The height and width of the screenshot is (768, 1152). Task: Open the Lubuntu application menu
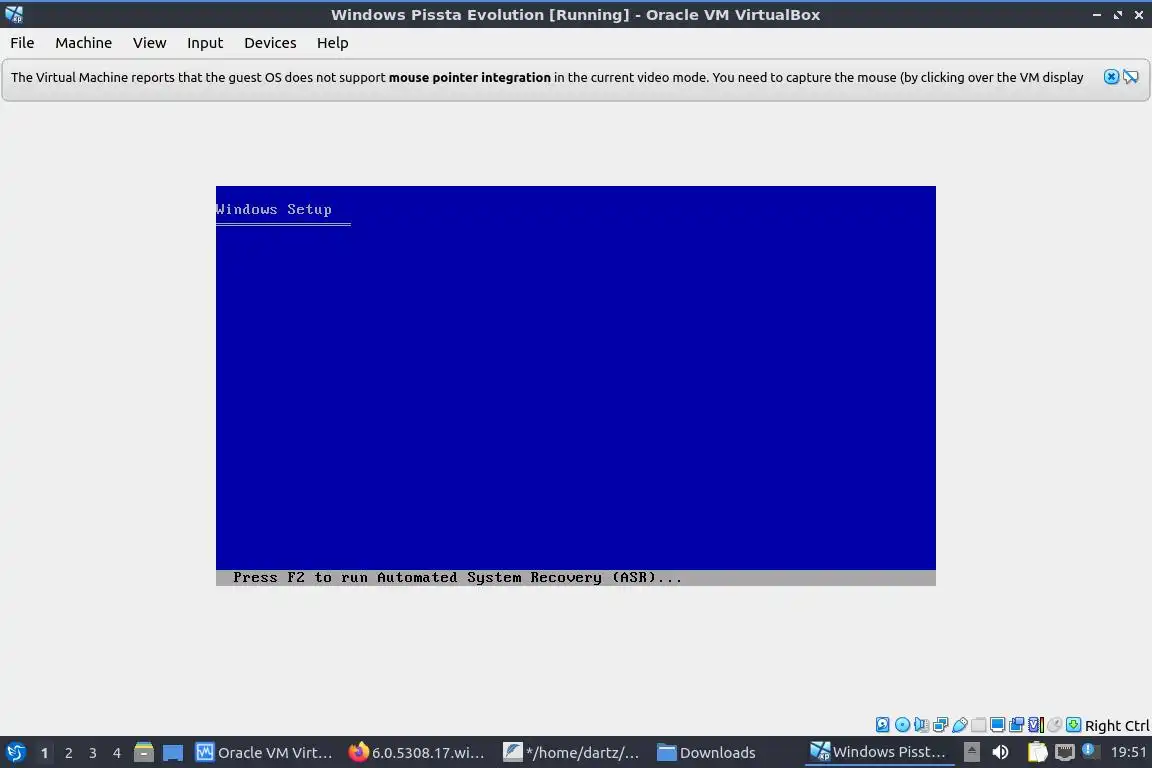(x=15, y=752)
